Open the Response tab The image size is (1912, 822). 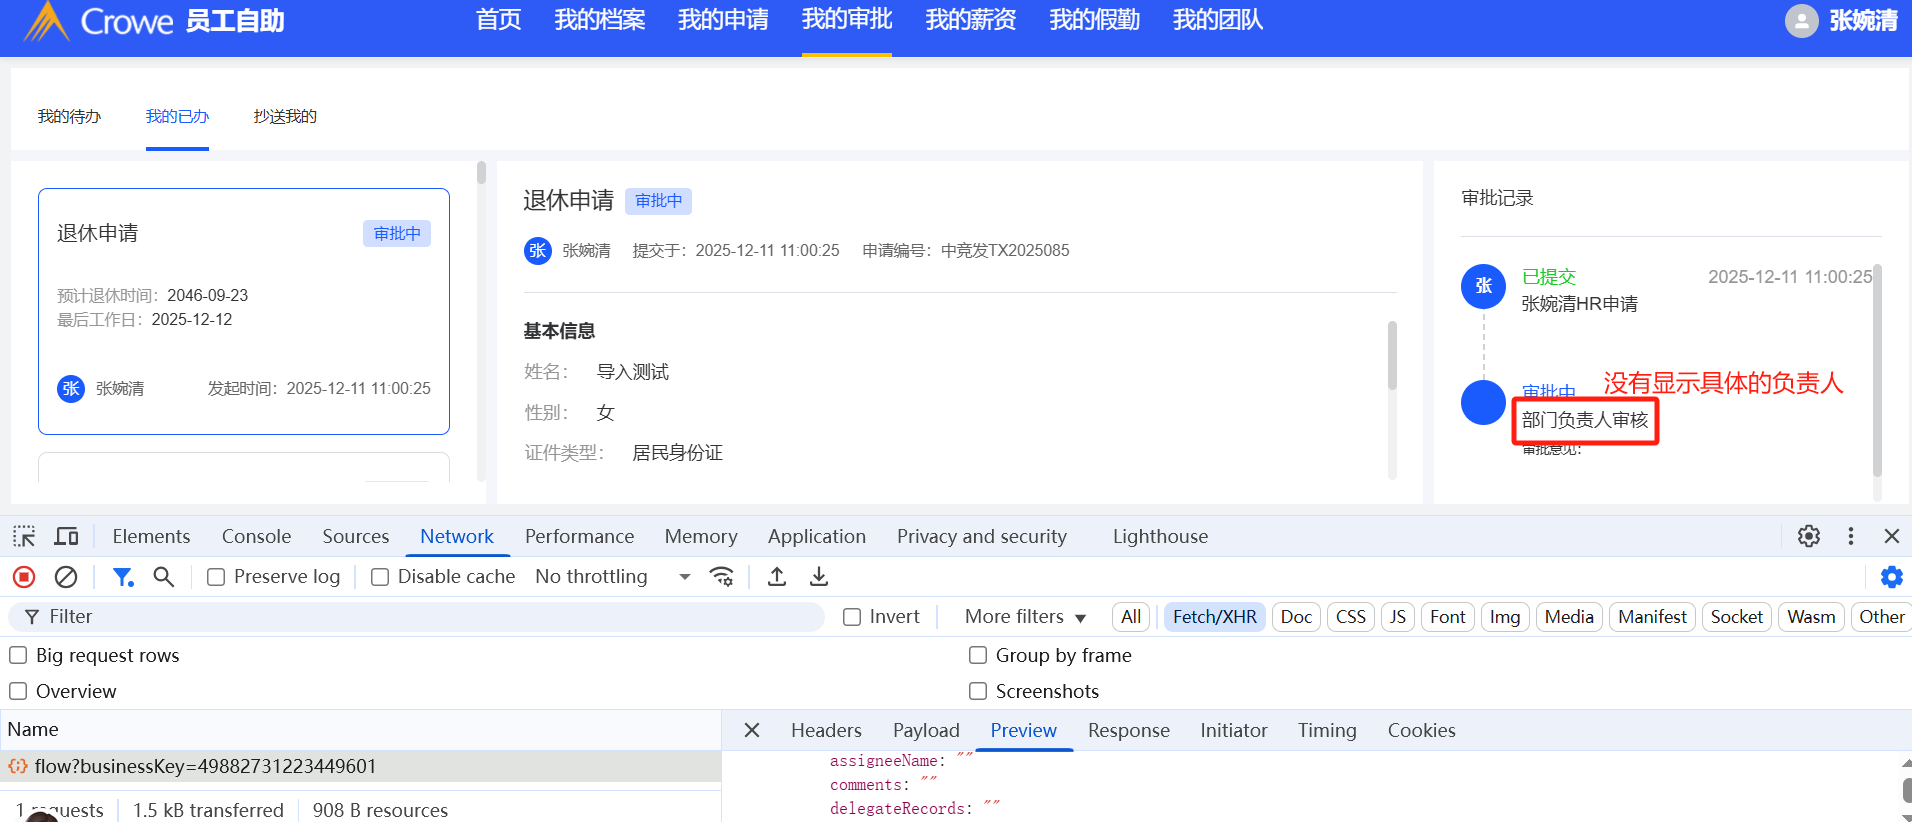coord(1128,730)
